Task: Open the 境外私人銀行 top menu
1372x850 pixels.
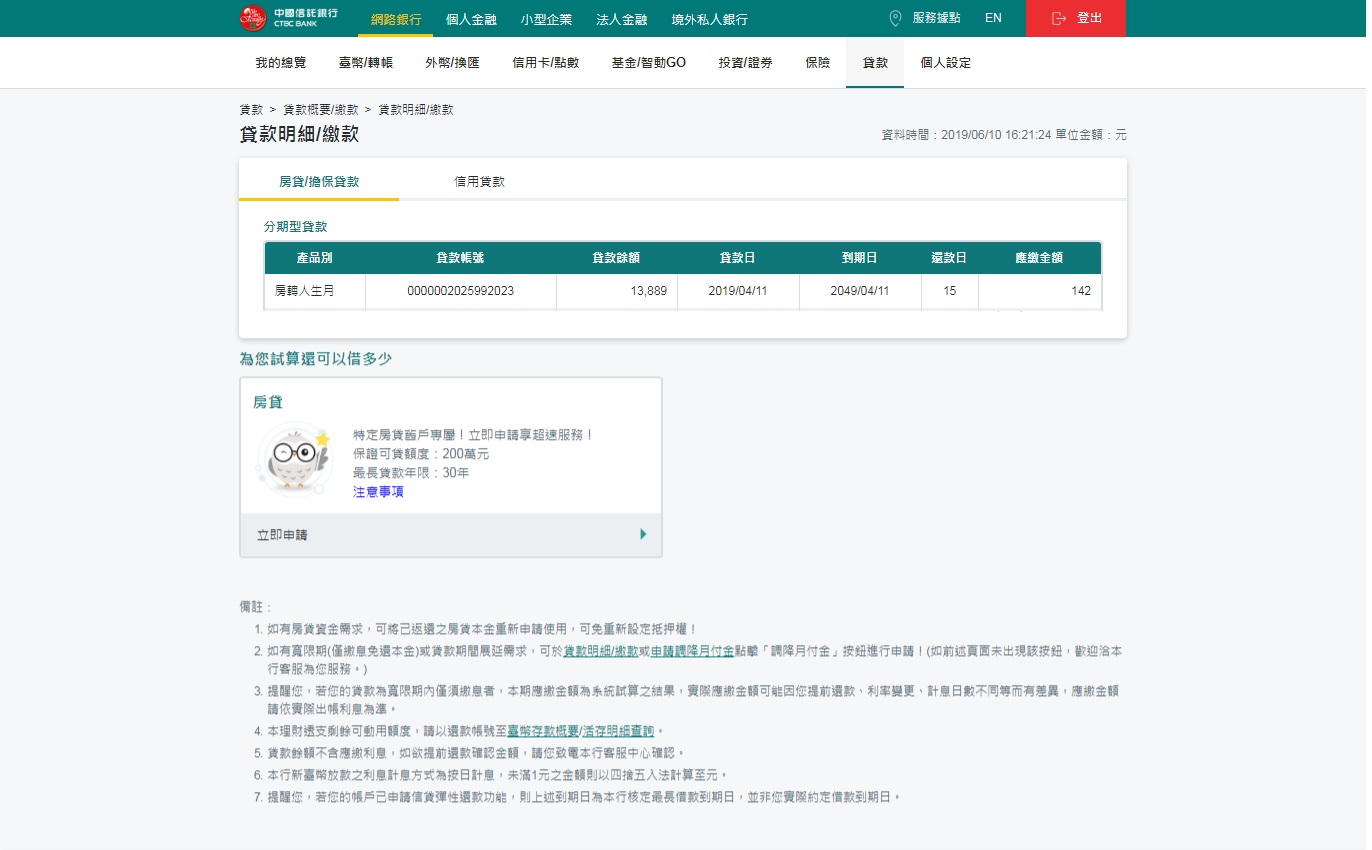Action: (709, 19)
